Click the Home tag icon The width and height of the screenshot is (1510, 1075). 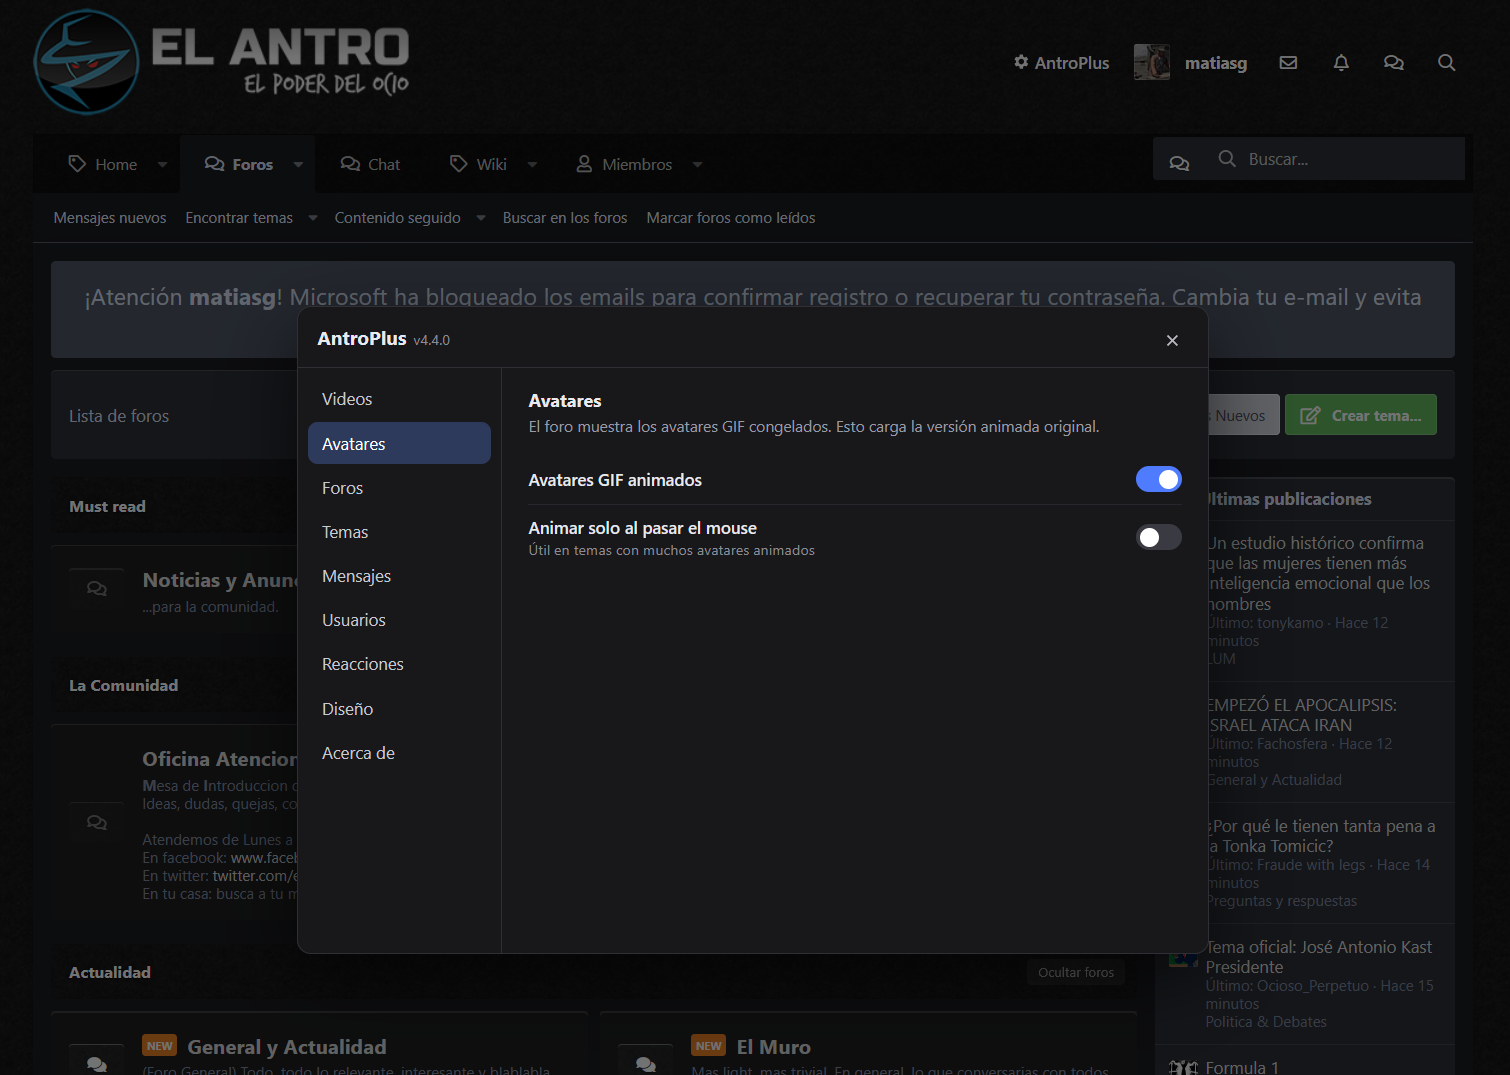tap(77, 163)
